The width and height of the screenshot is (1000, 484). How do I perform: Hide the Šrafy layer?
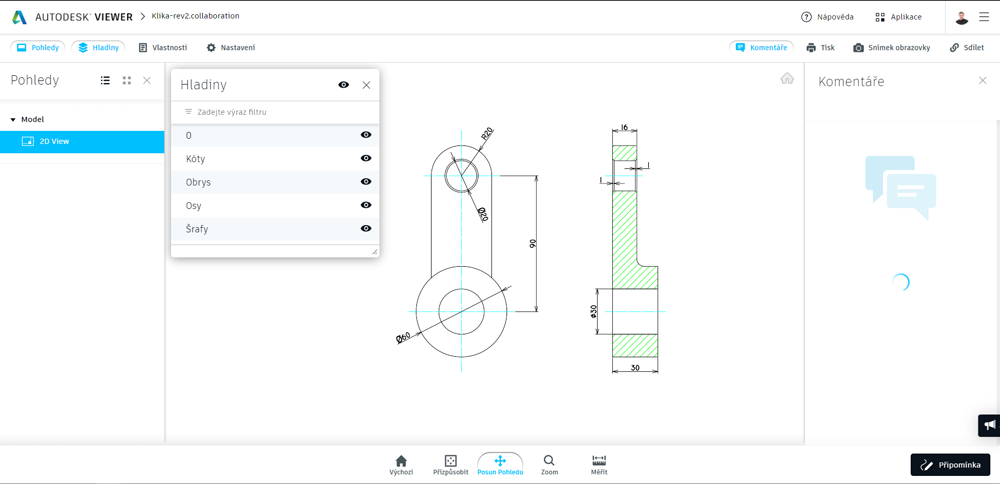[366, 228]
